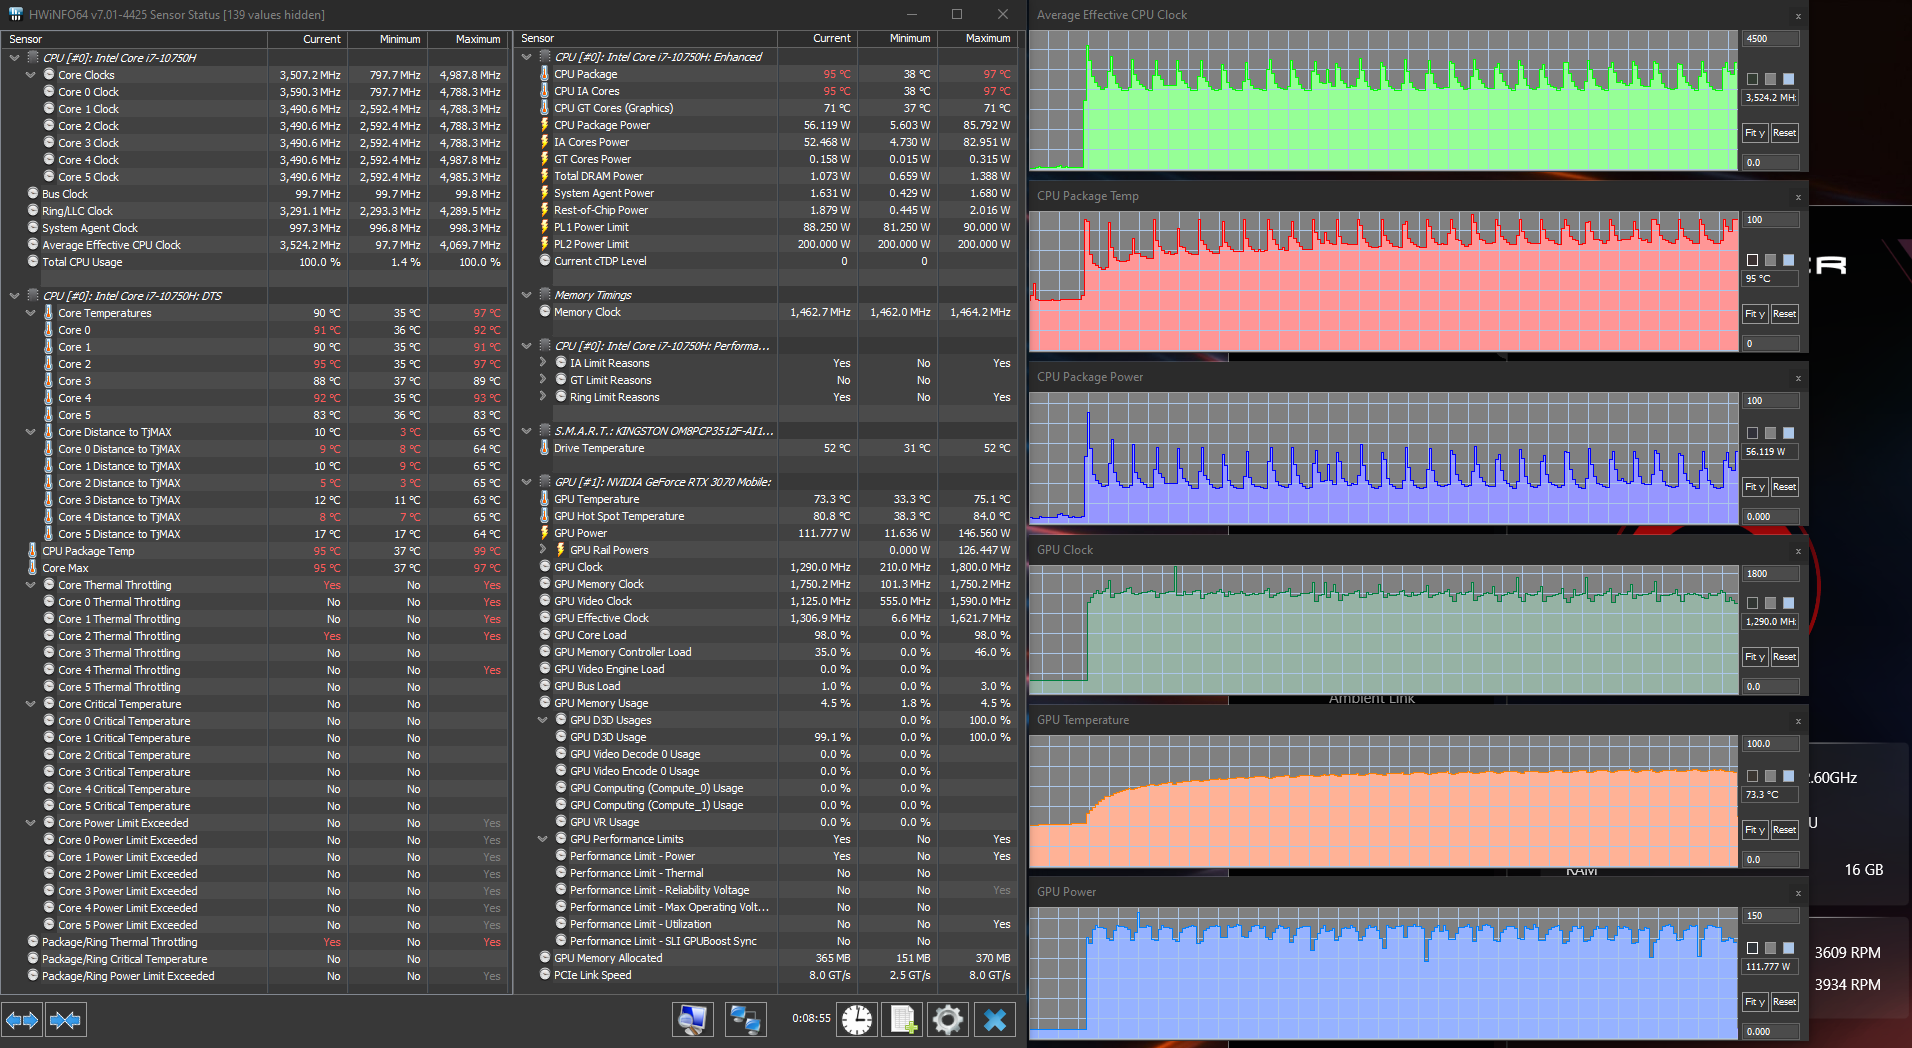
Task: Open the sensor monitor magnifier icon
Action: coord(692,1019)
